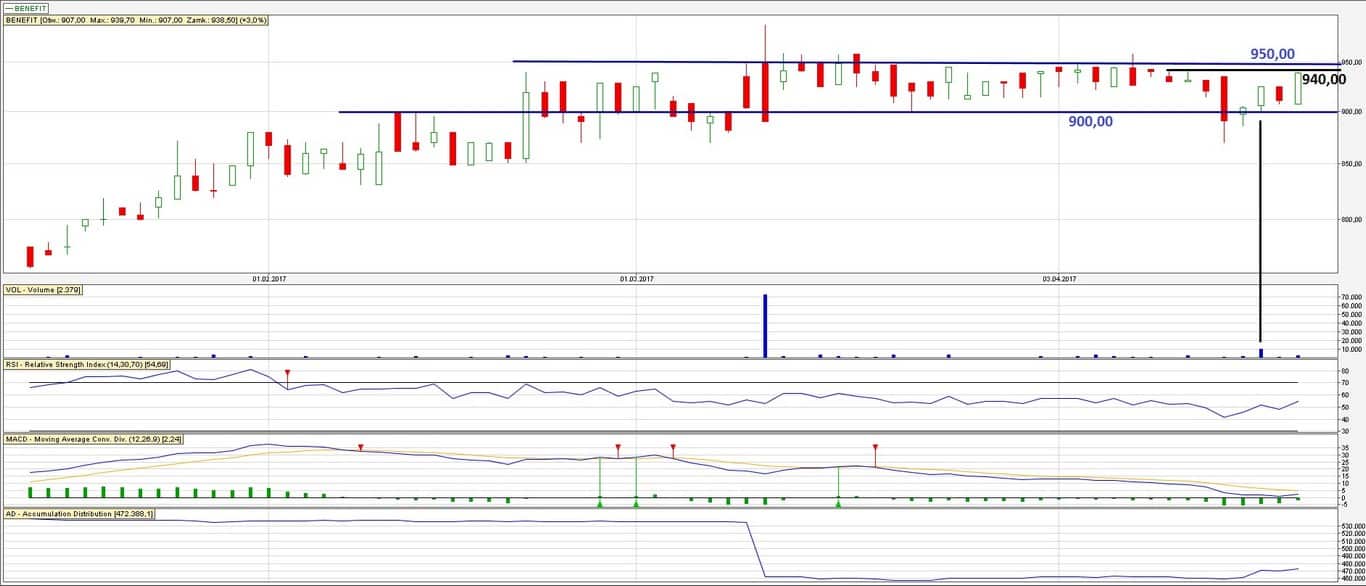Click the rightmost green candle on the price chart

pyautogui.click(x=1298, y=88)
